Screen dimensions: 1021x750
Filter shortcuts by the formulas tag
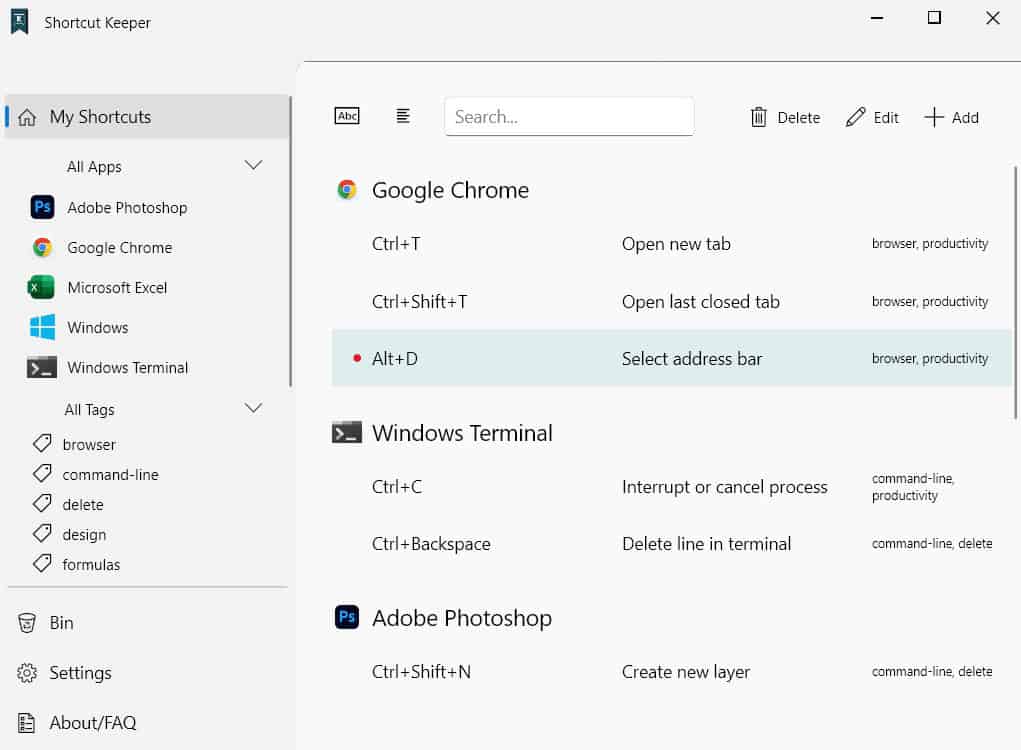click(x=91, y=564)
